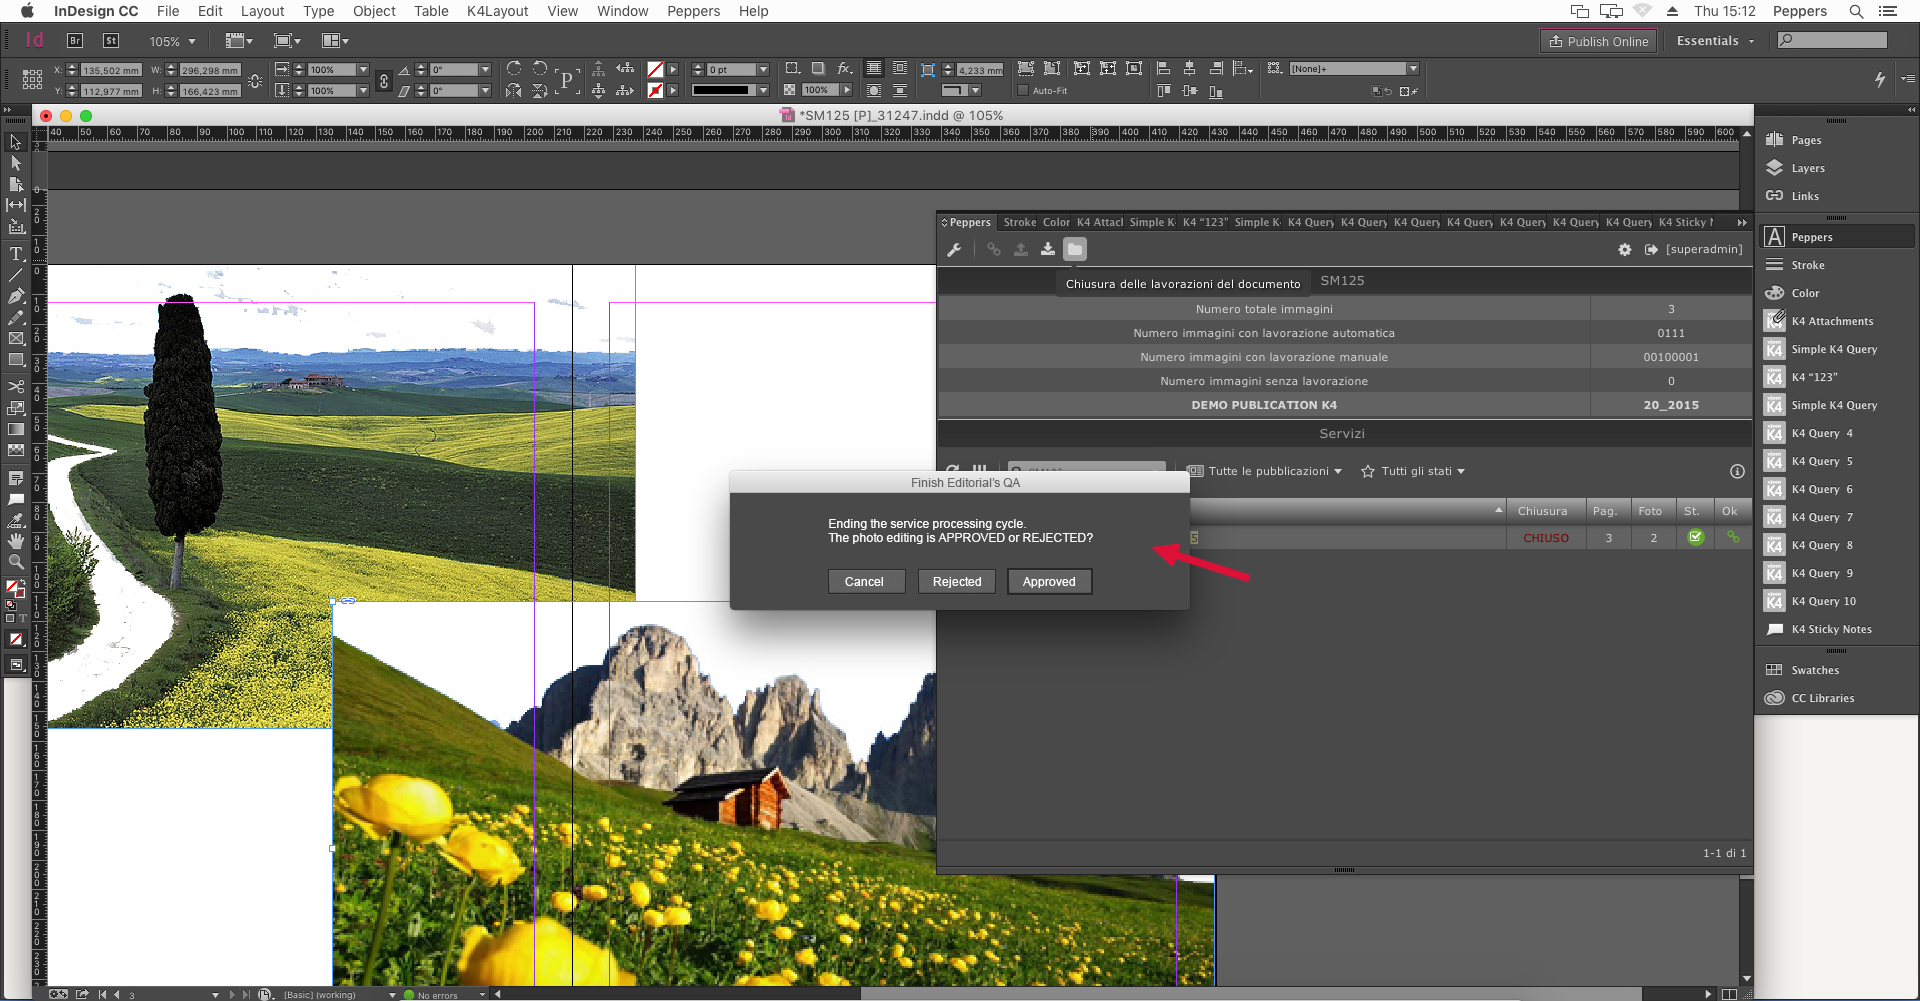Toggle the green status check in St. column
The width and height of the screenshot is (1920, 1001).
[1695, 538]
